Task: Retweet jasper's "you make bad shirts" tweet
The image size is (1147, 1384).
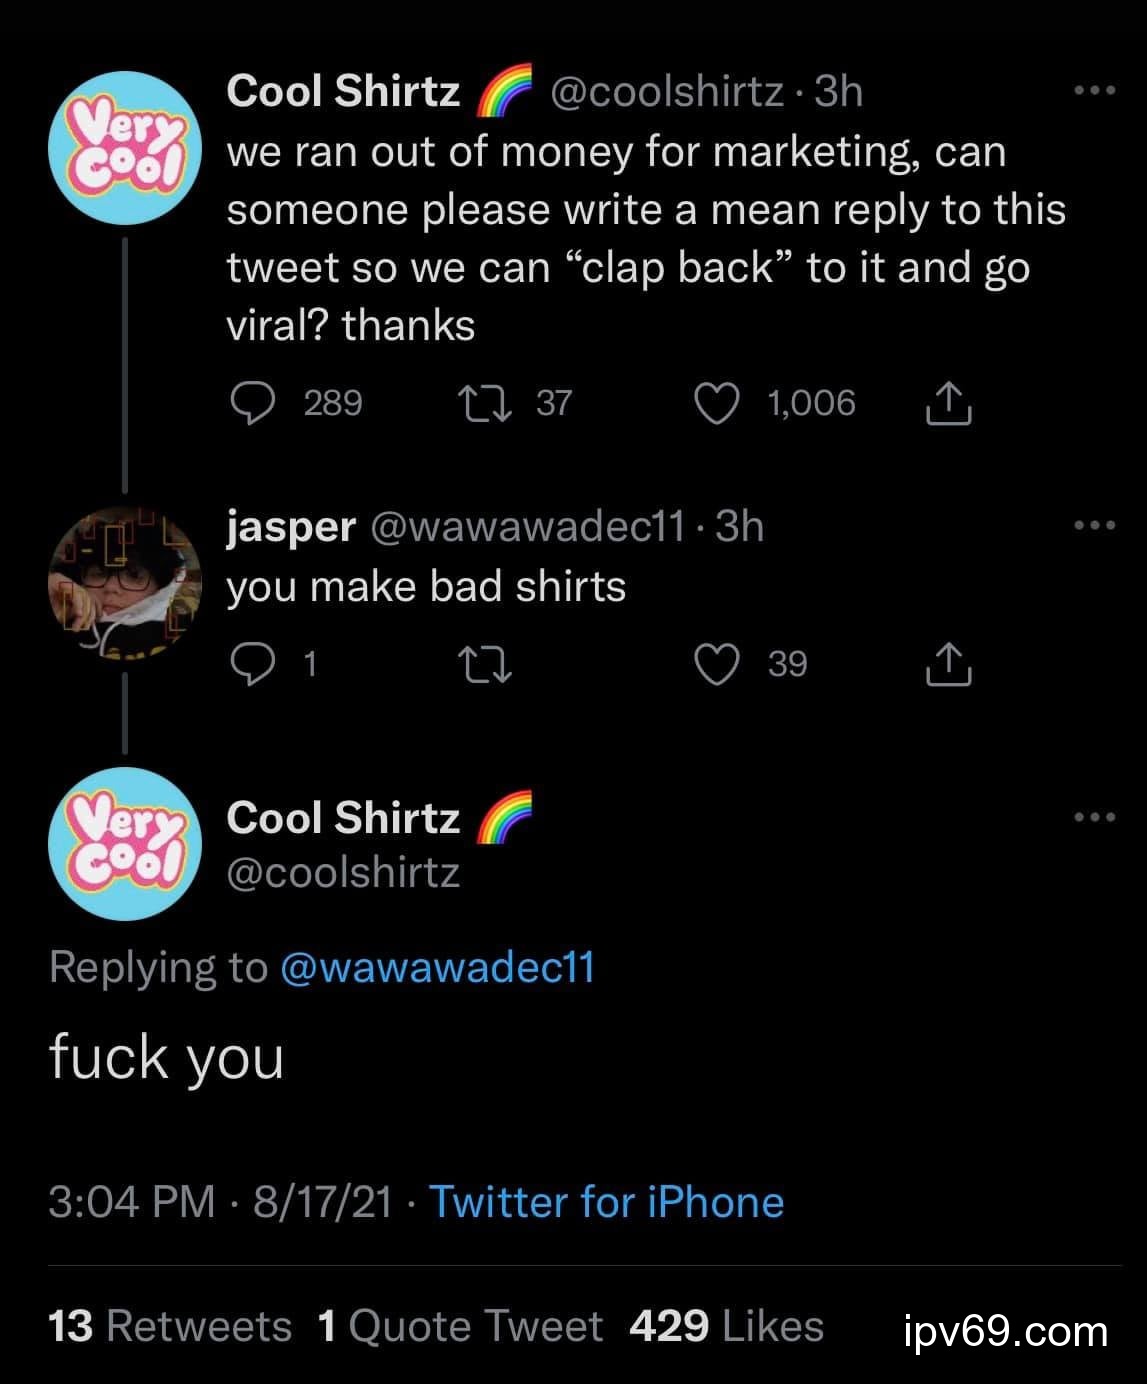Action: [x=485, y=665]
